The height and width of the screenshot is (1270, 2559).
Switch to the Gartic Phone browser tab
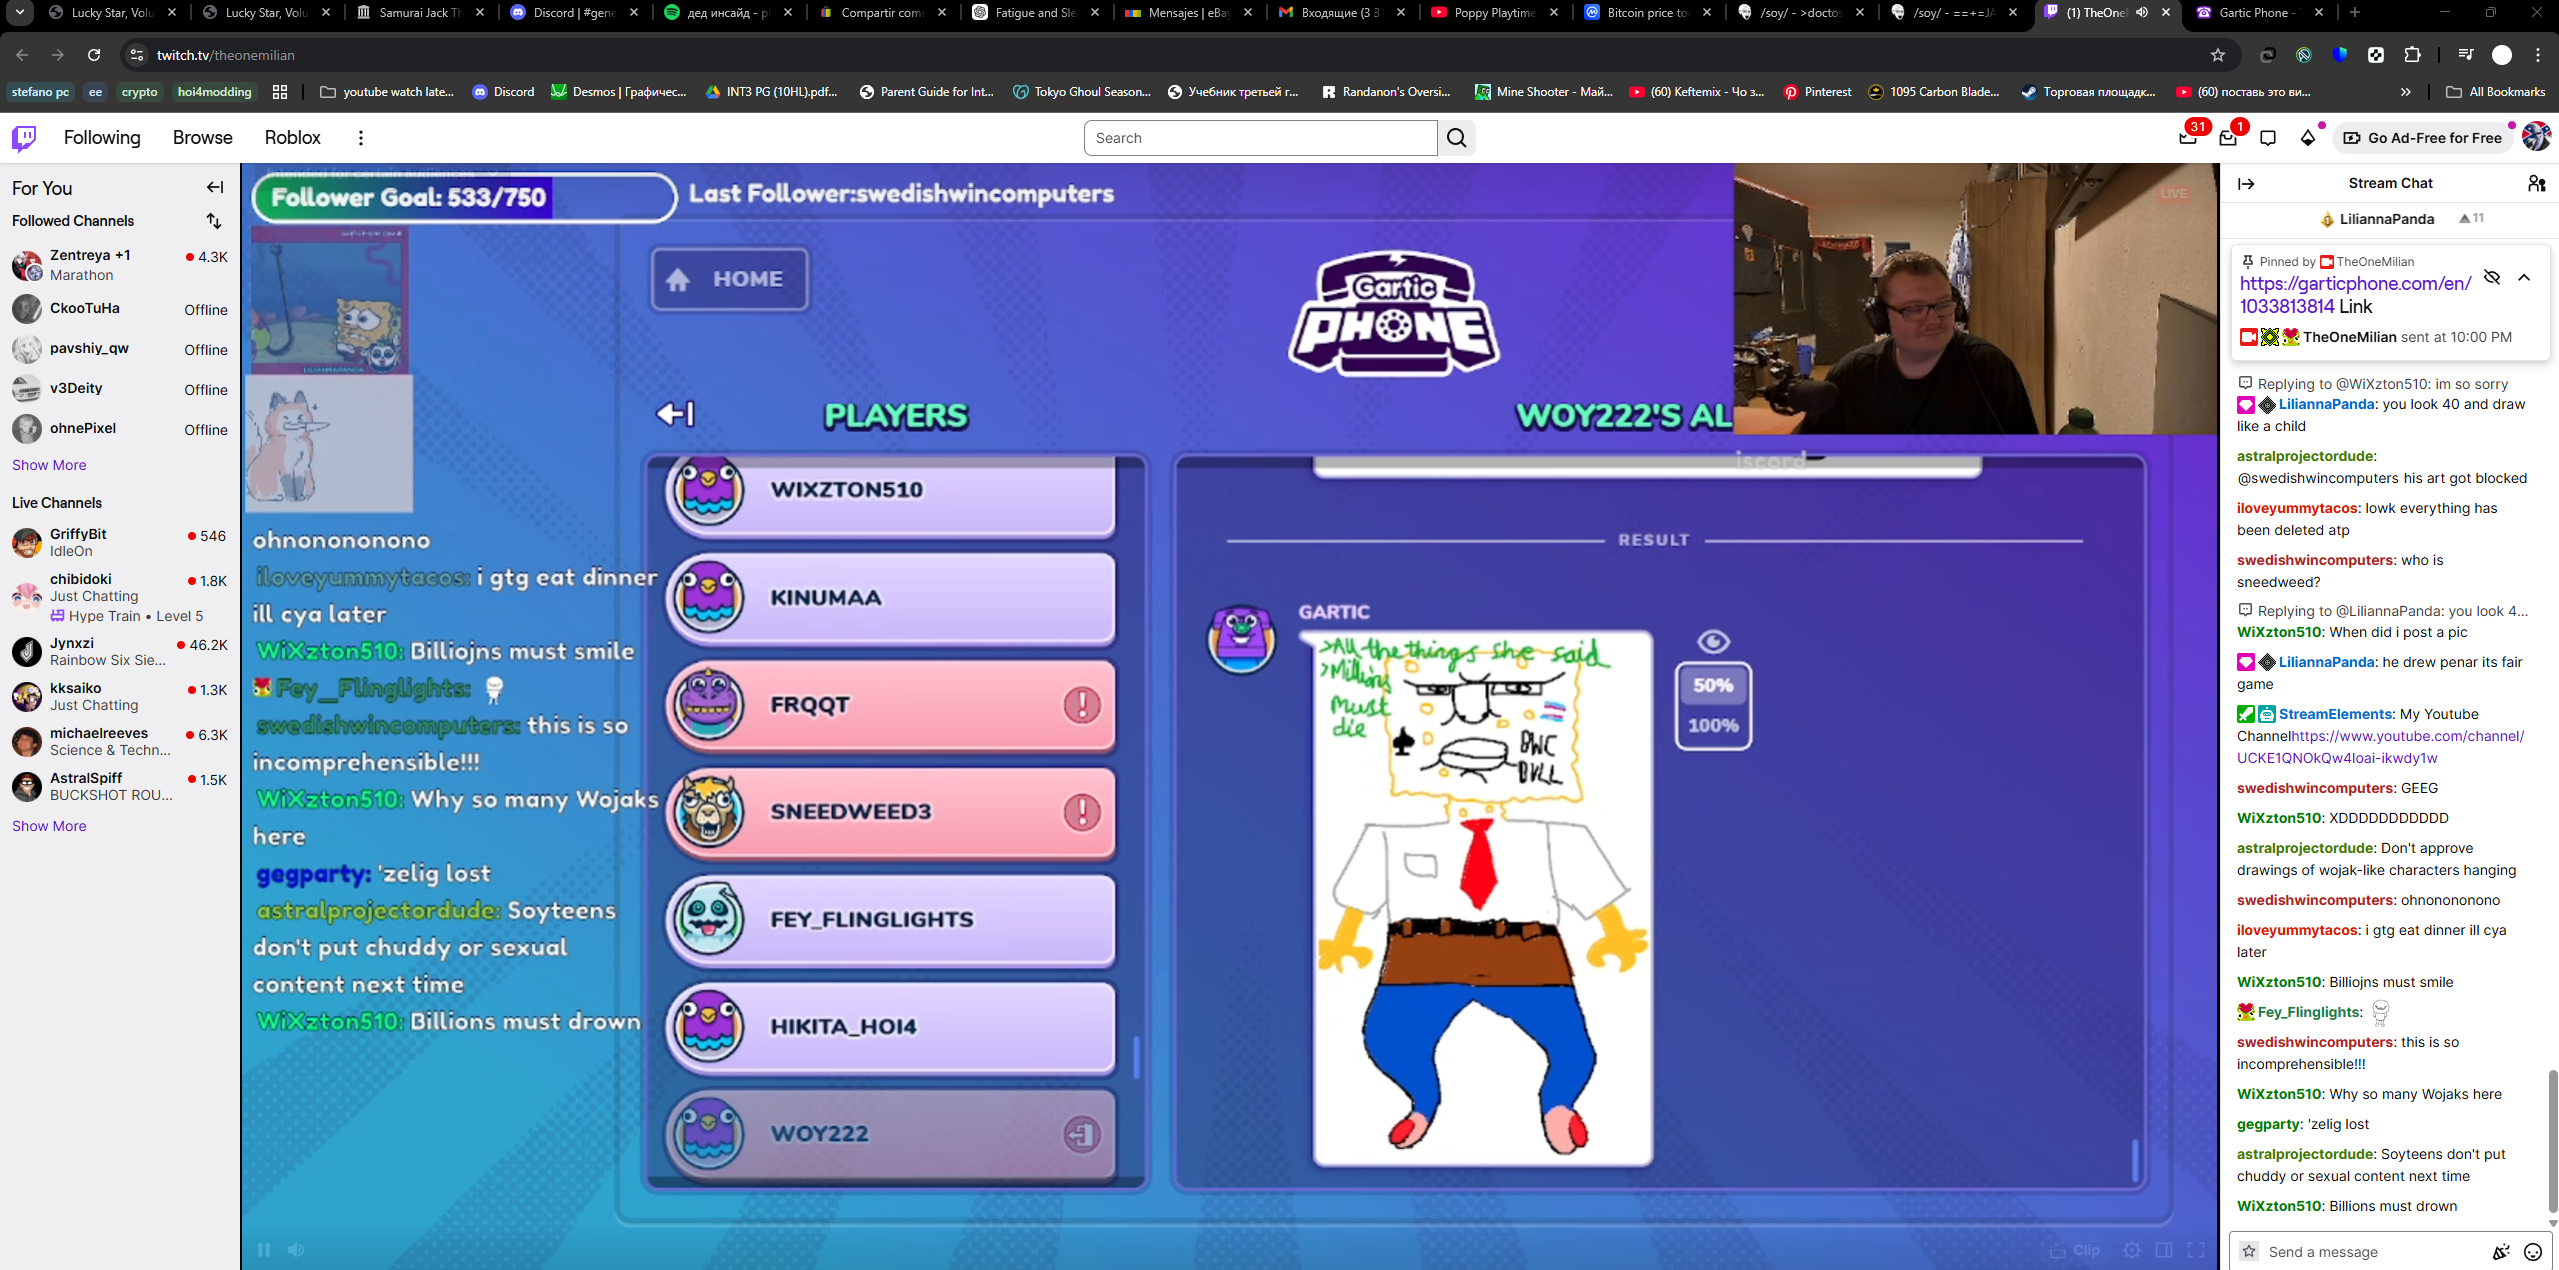[2252, 13]
